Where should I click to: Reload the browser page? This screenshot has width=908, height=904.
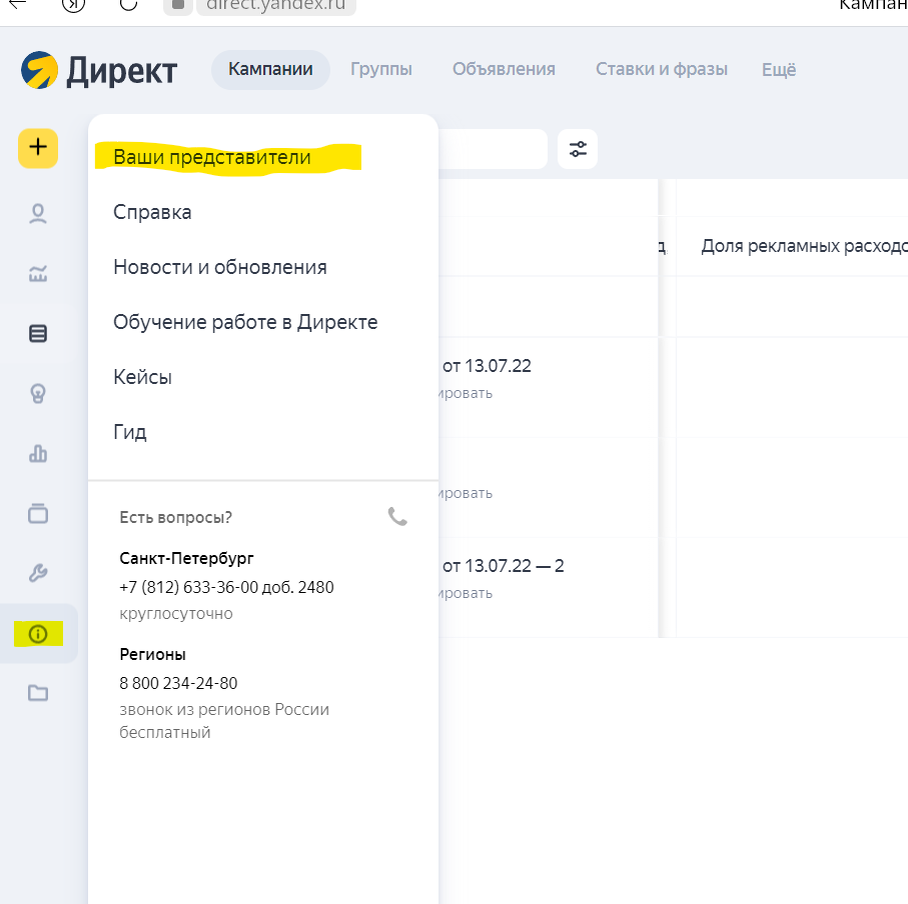point(128,5)
